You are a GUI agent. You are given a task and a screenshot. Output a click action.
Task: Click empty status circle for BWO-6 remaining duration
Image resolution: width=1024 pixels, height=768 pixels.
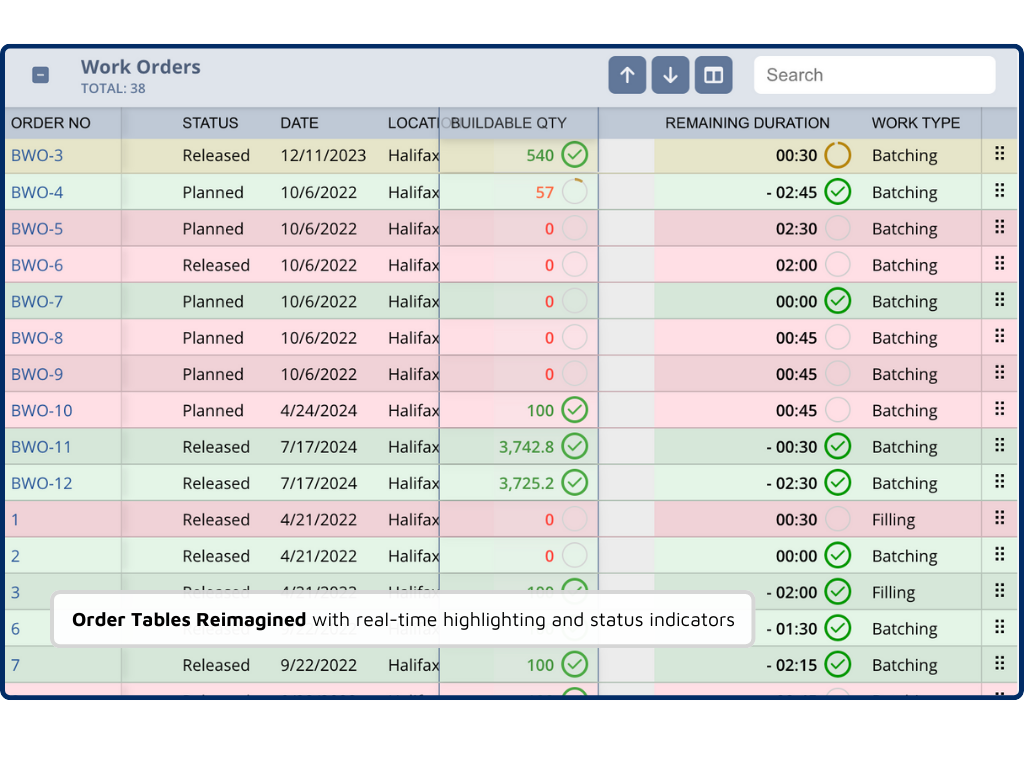(838, 265)
